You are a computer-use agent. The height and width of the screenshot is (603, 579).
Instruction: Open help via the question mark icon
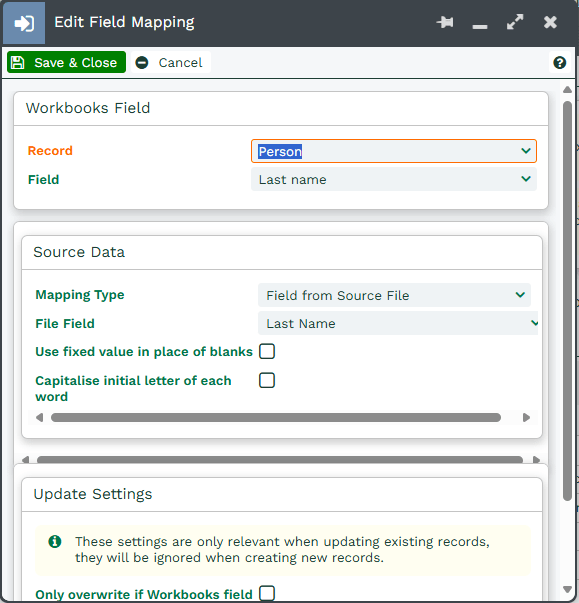click(x=559, y=62)
